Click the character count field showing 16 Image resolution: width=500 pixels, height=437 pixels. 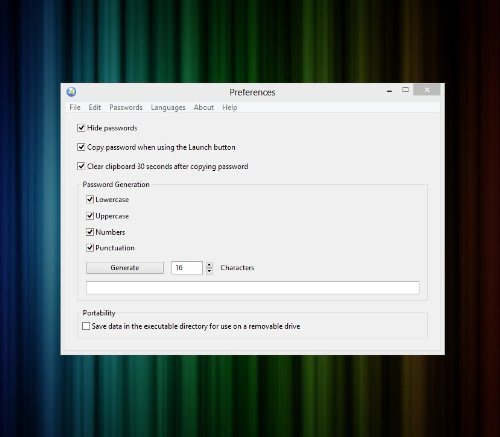click(x=187, y=268)
